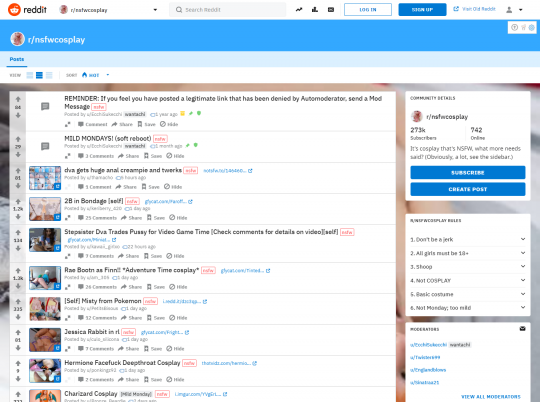Open the community selector in top bar
This screenshot has height=402, width=540.
[x=108, y=10]
